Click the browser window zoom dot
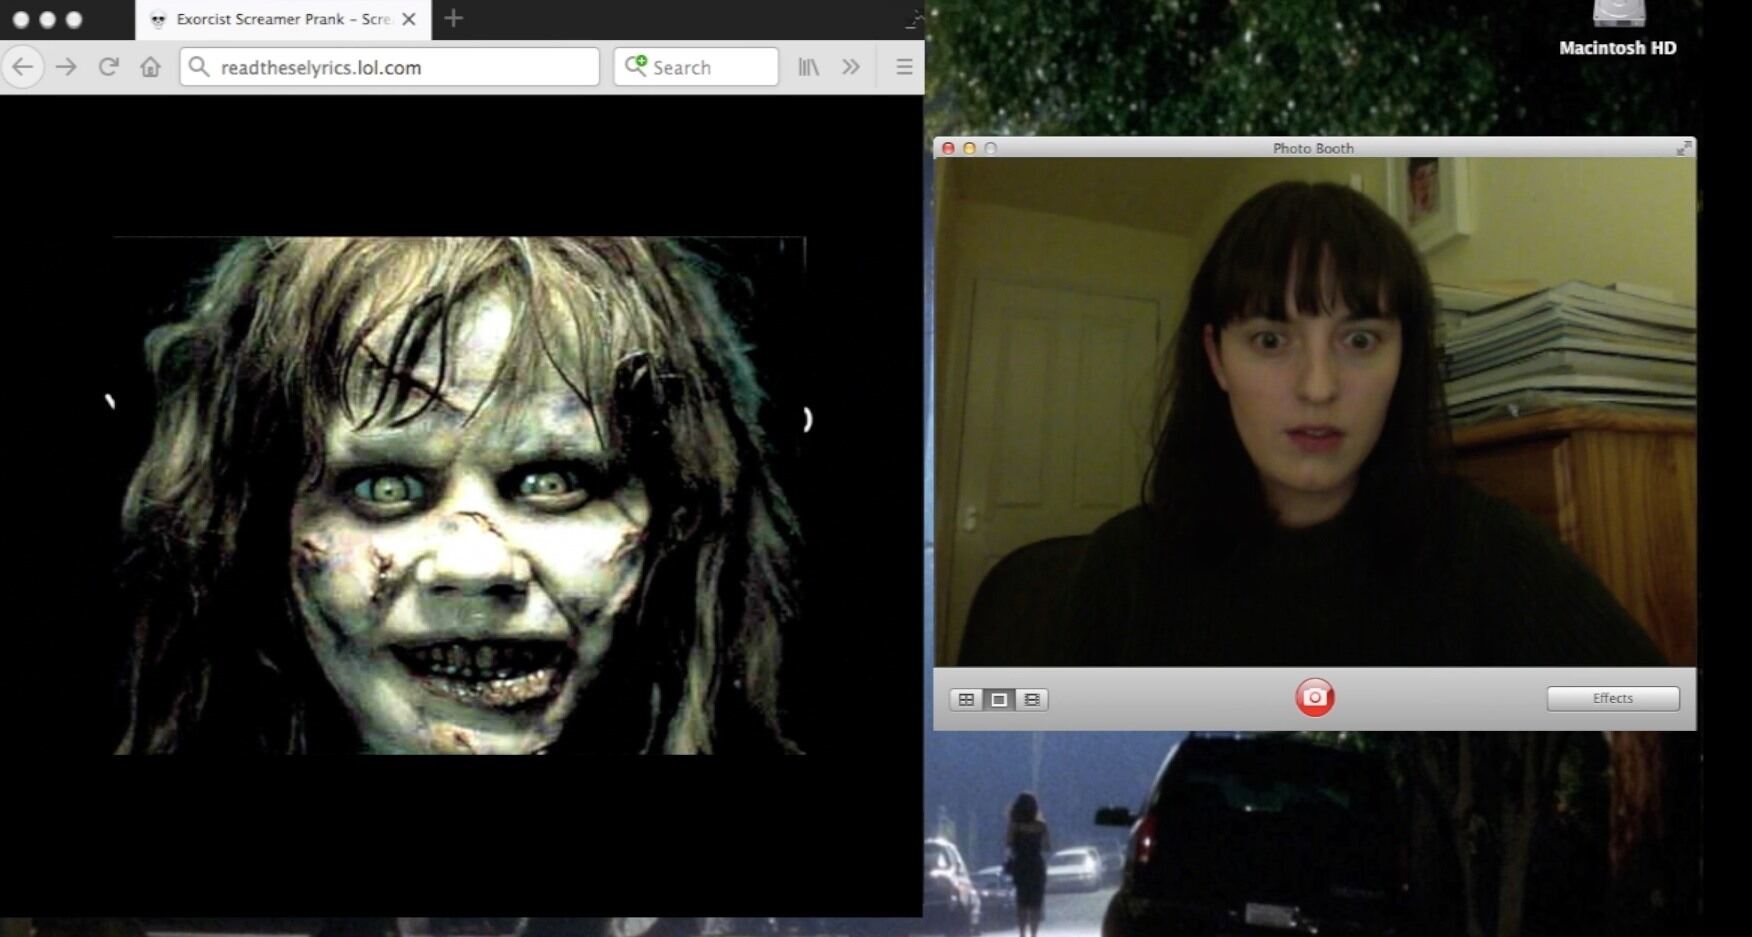The height and width of the screenshot is (937, 1752). coord(73,19)
